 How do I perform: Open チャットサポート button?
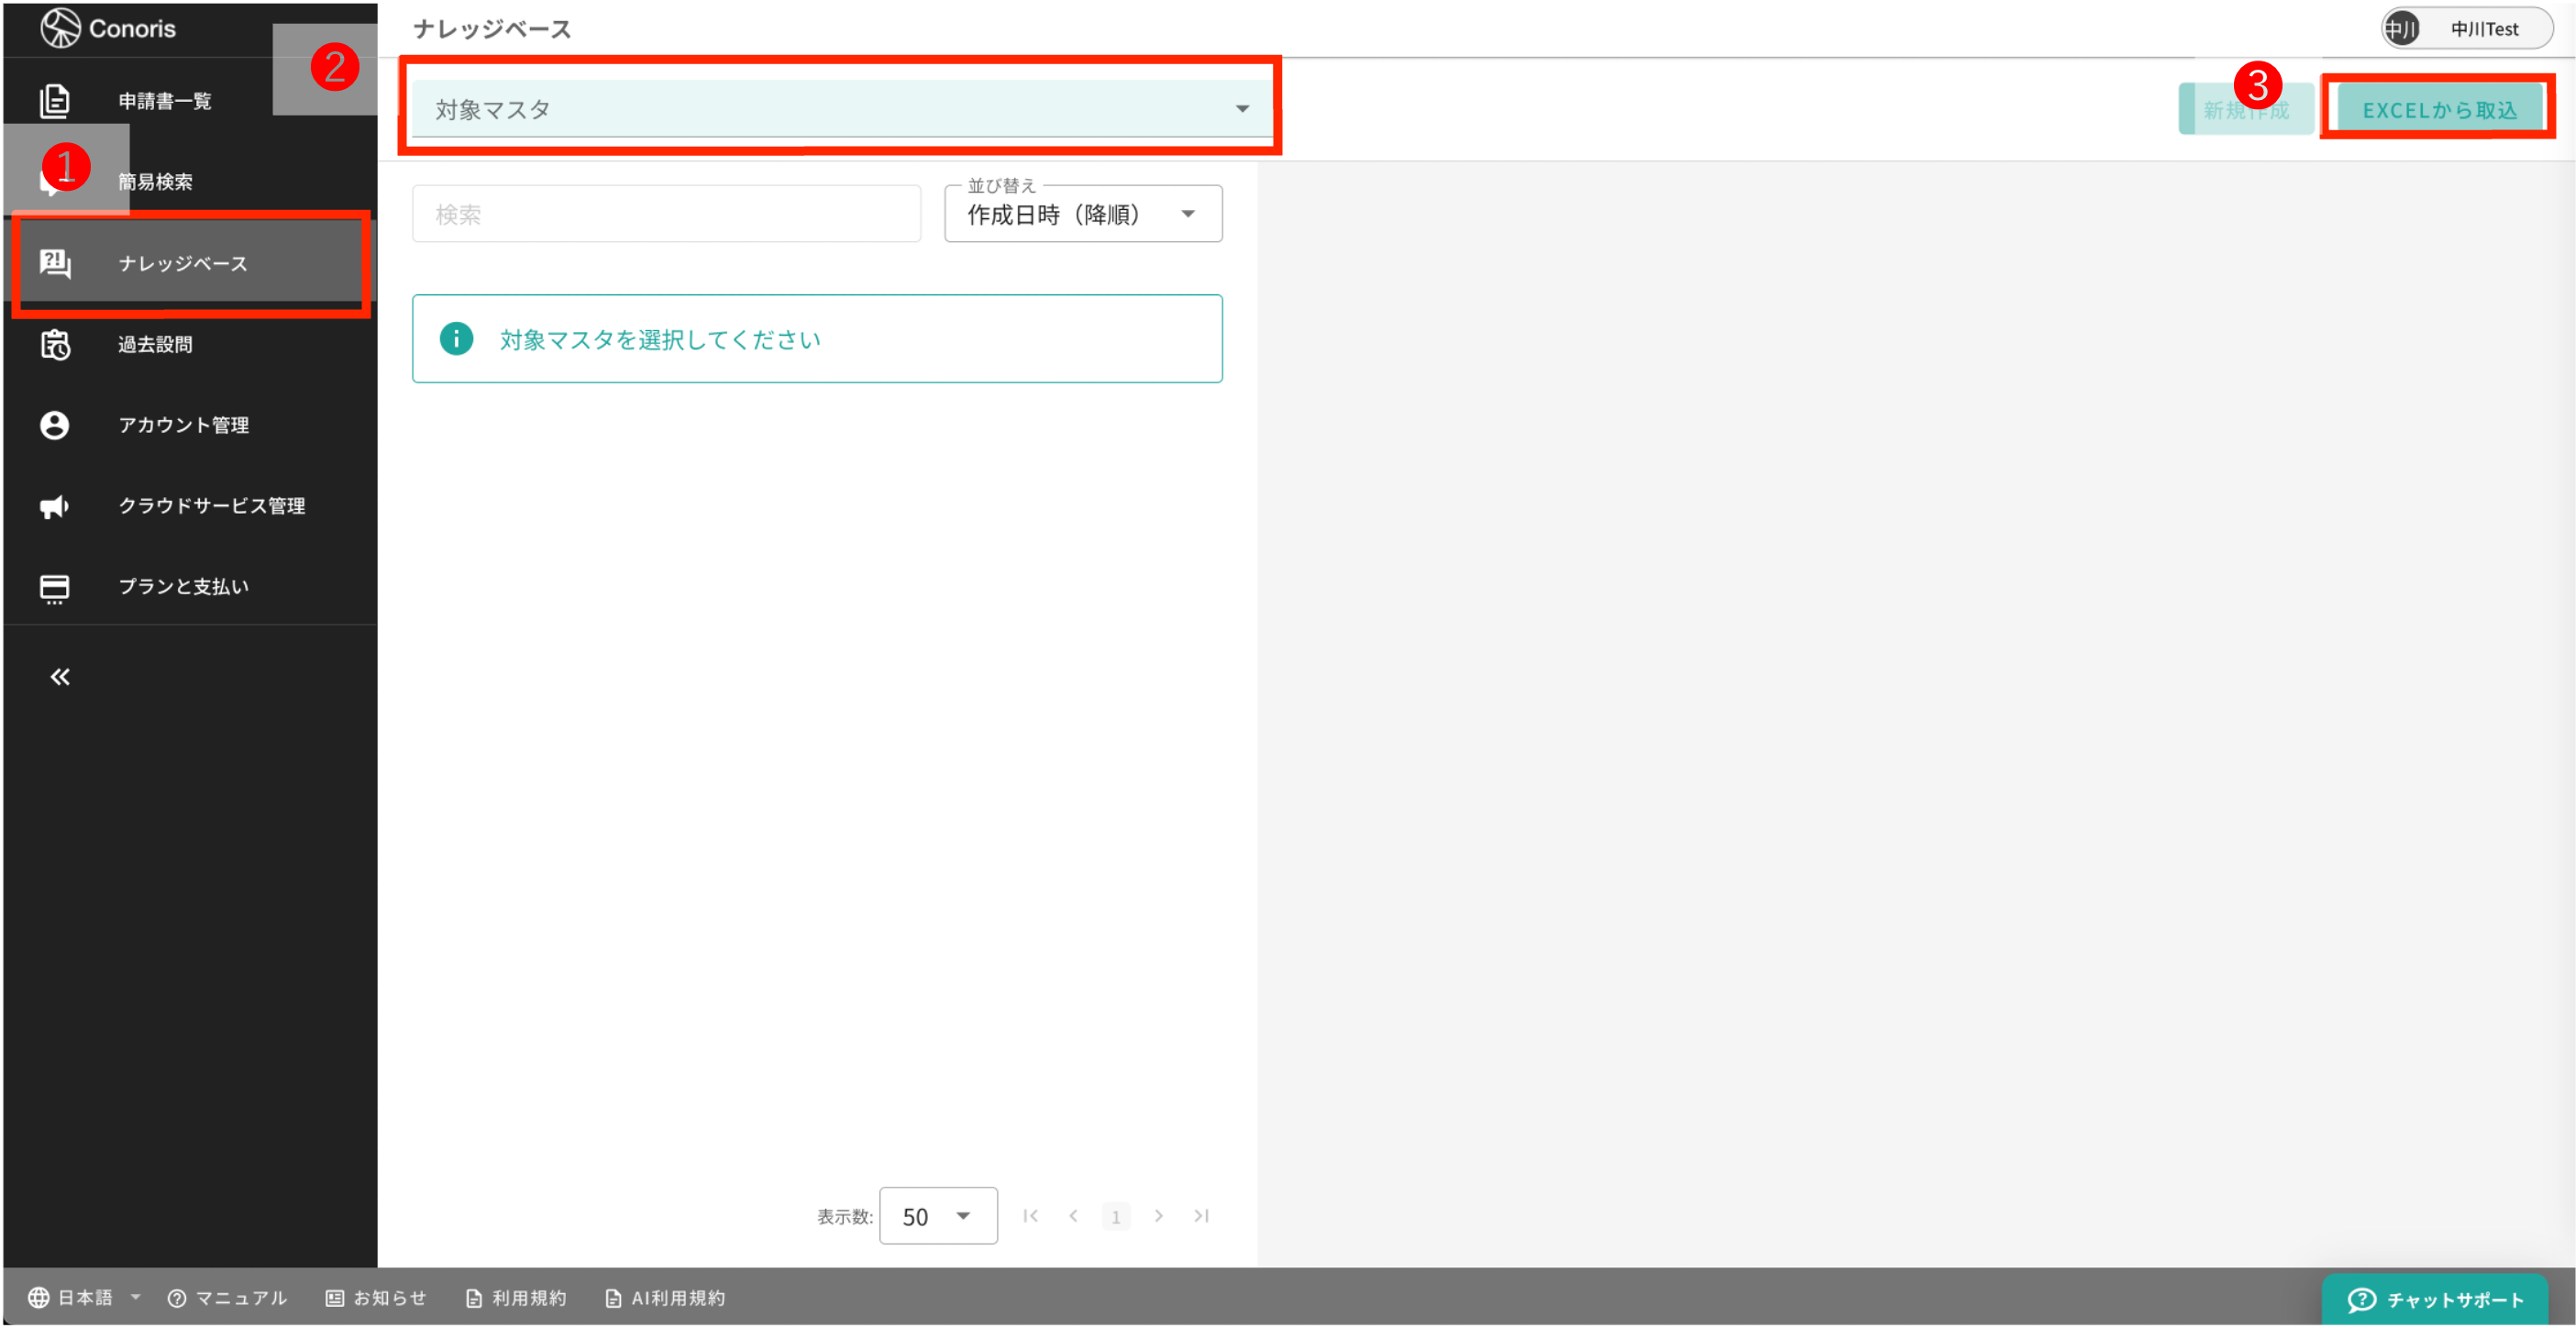click(2434, 1300)
